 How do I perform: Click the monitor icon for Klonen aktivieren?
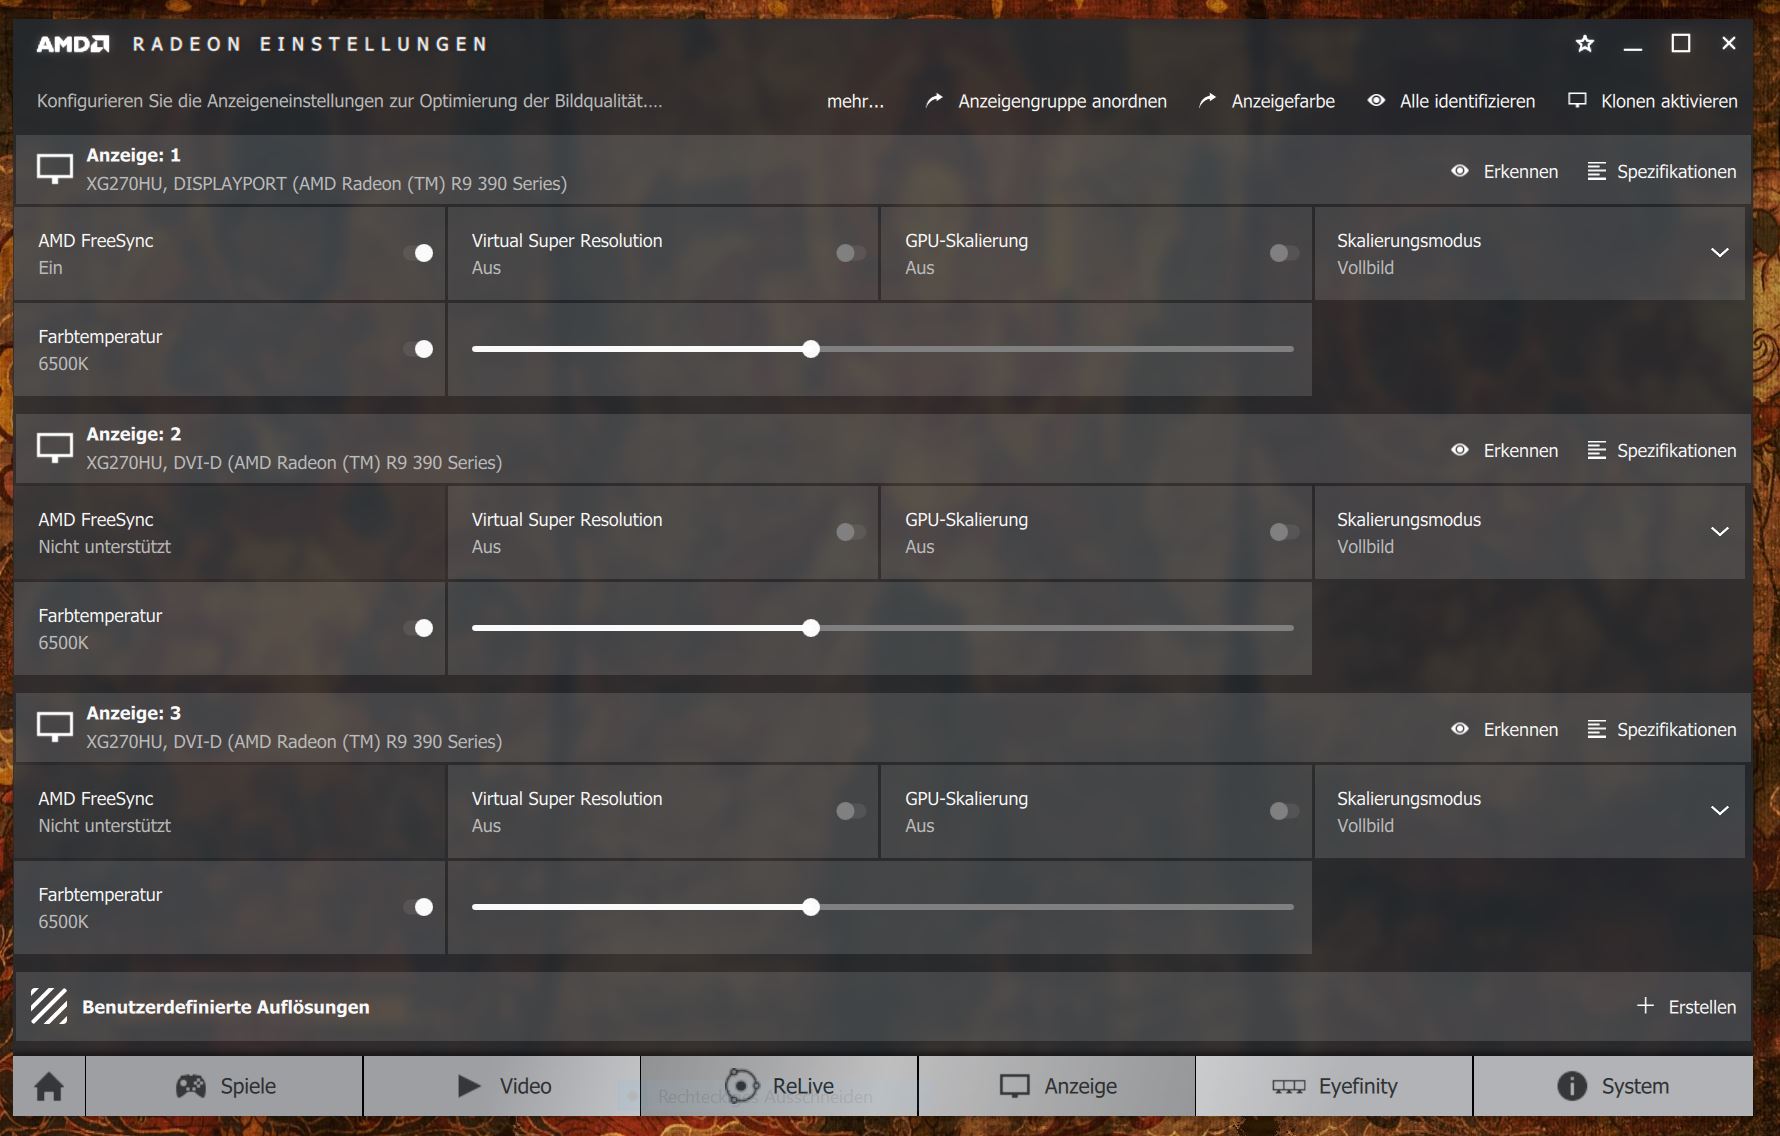pyautogui.click(x=1577, y=100)
